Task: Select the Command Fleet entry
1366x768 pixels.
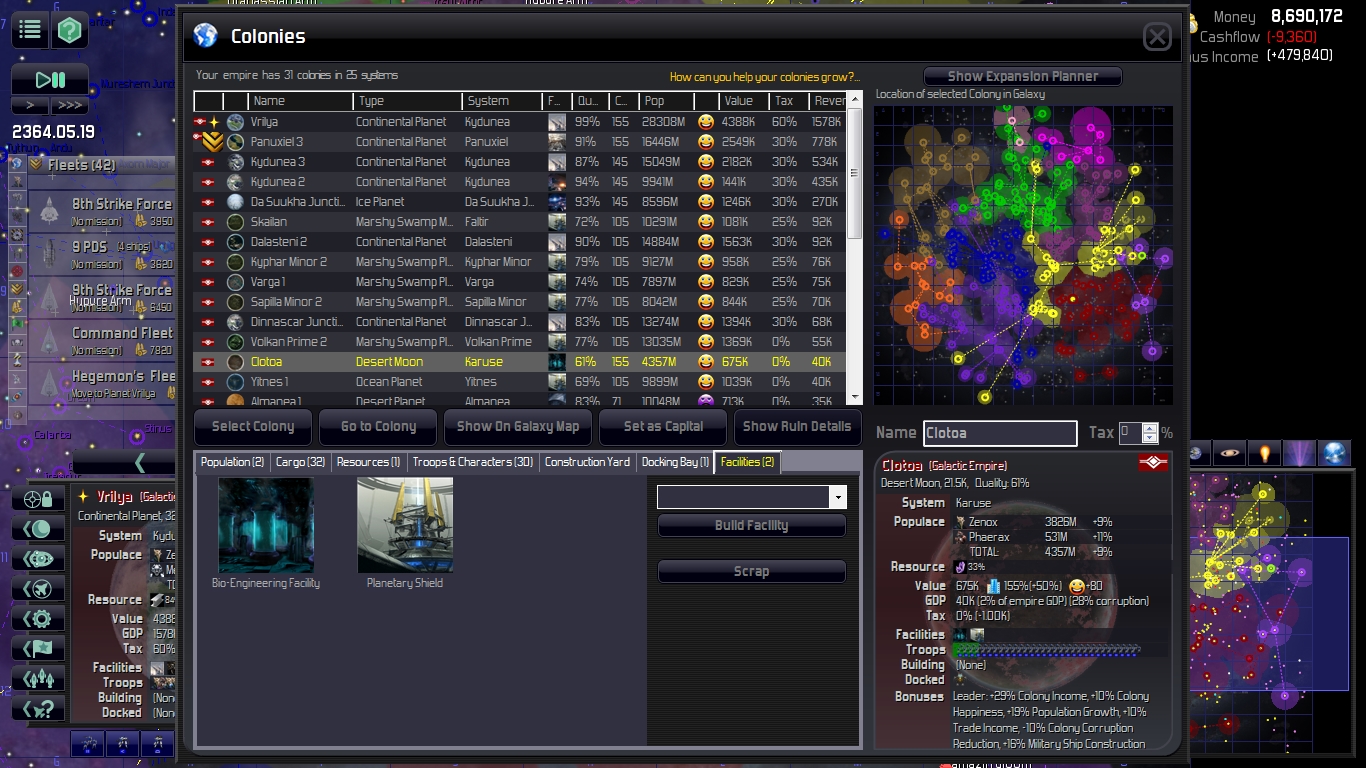Action: pos(103,340)
